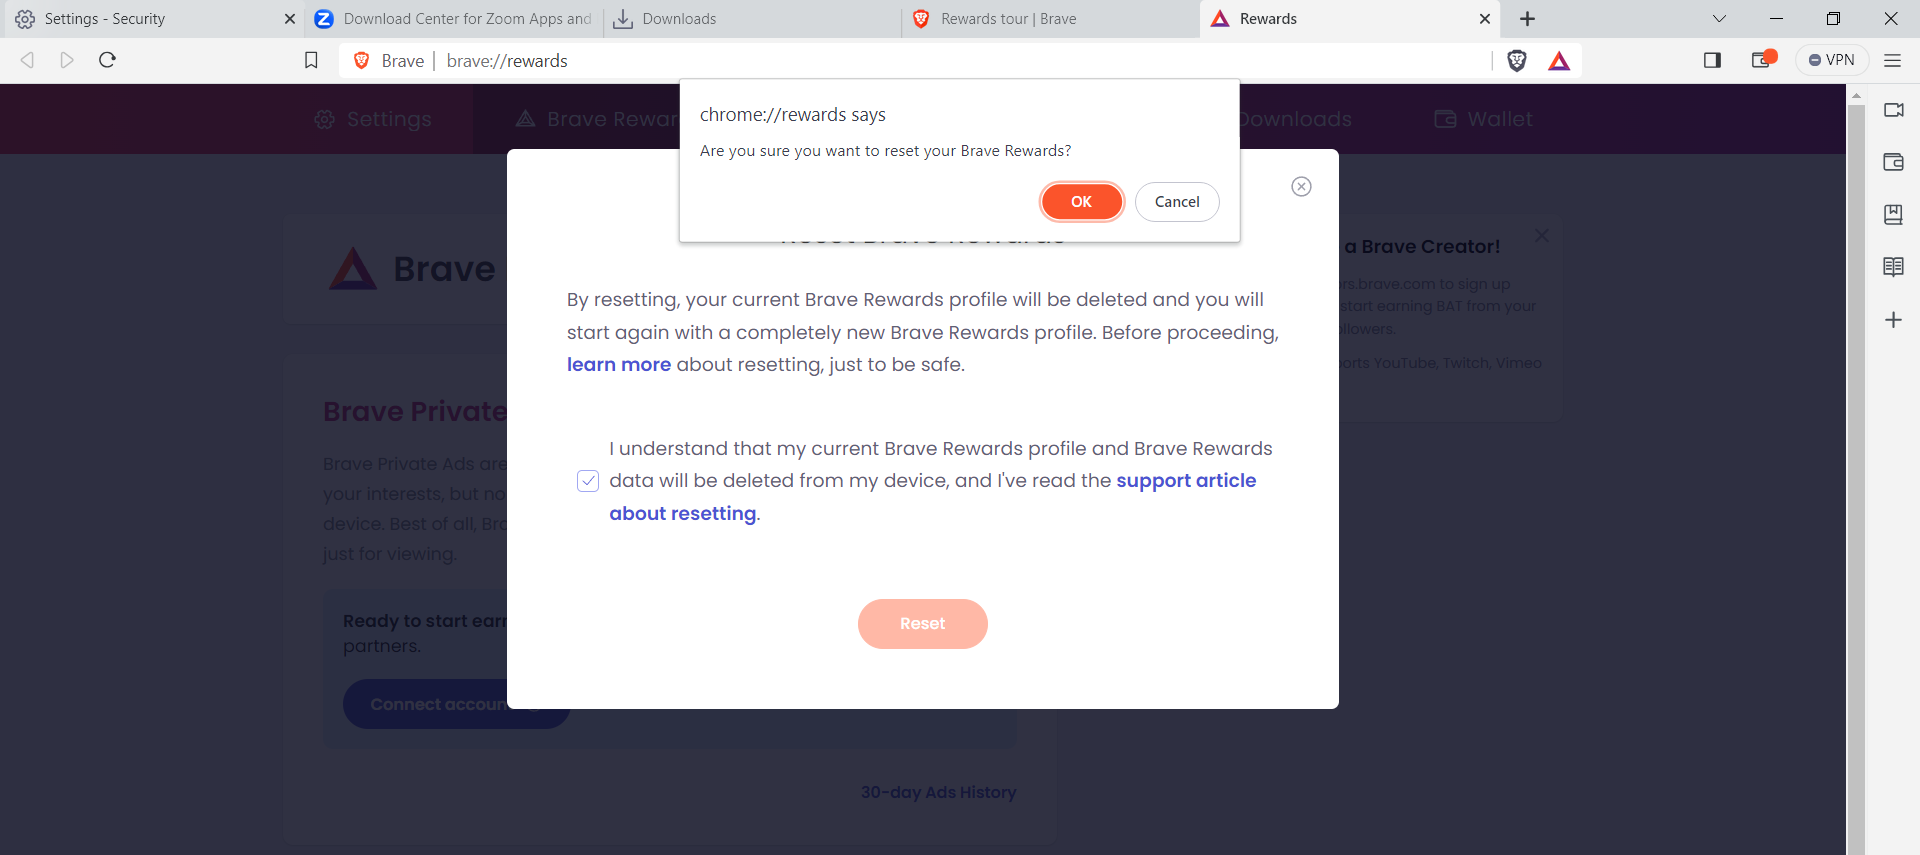Open the toolbar Wallet with notification badge
The image size is (1920, 855).
pos(1762,60)
